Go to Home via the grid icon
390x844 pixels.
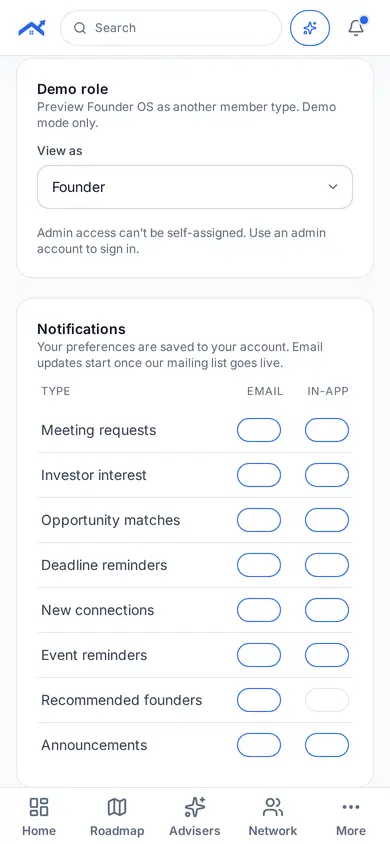[x=39, y=807]
